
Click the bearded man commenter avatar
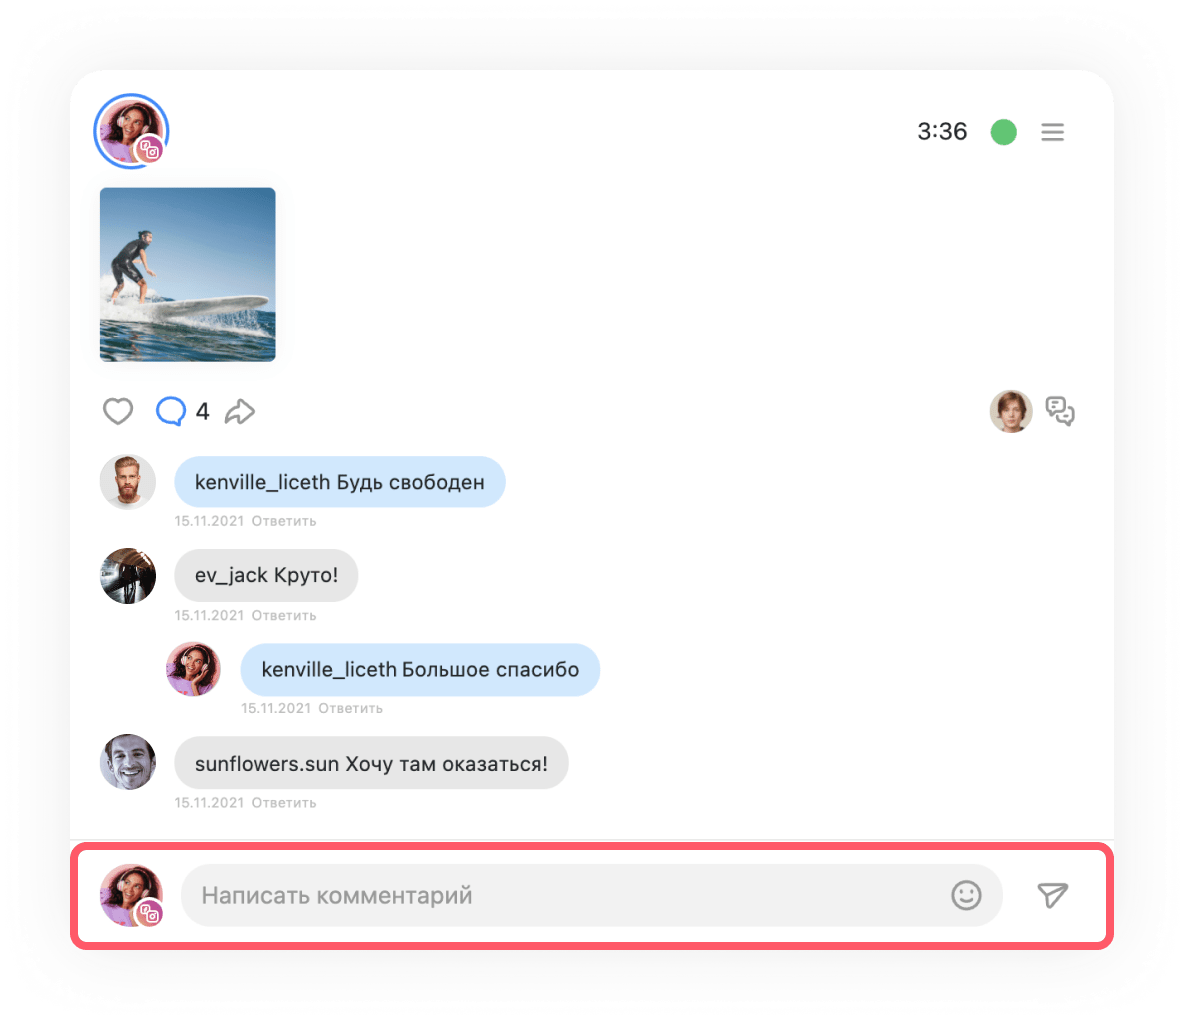pyautogui.click(x=128, y=482)
